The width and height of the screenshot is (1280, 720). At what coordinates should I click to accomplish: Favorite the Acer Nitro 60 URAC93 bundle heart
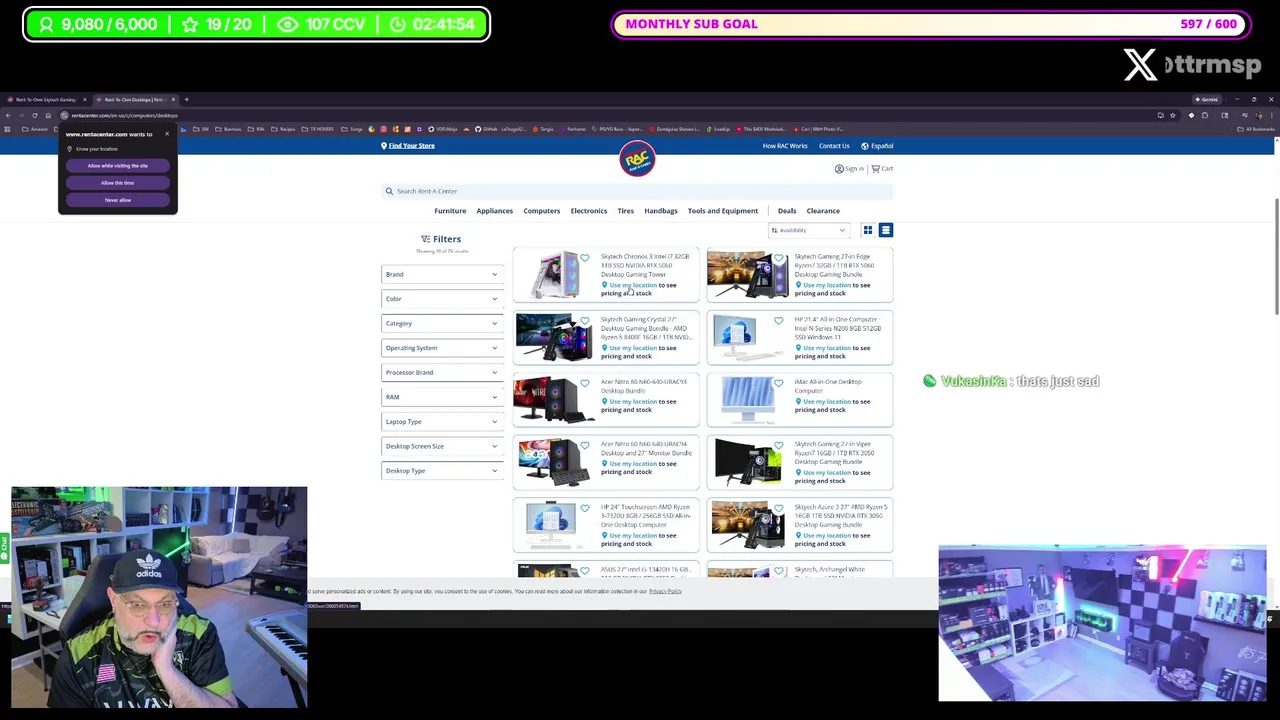point(585,383)
